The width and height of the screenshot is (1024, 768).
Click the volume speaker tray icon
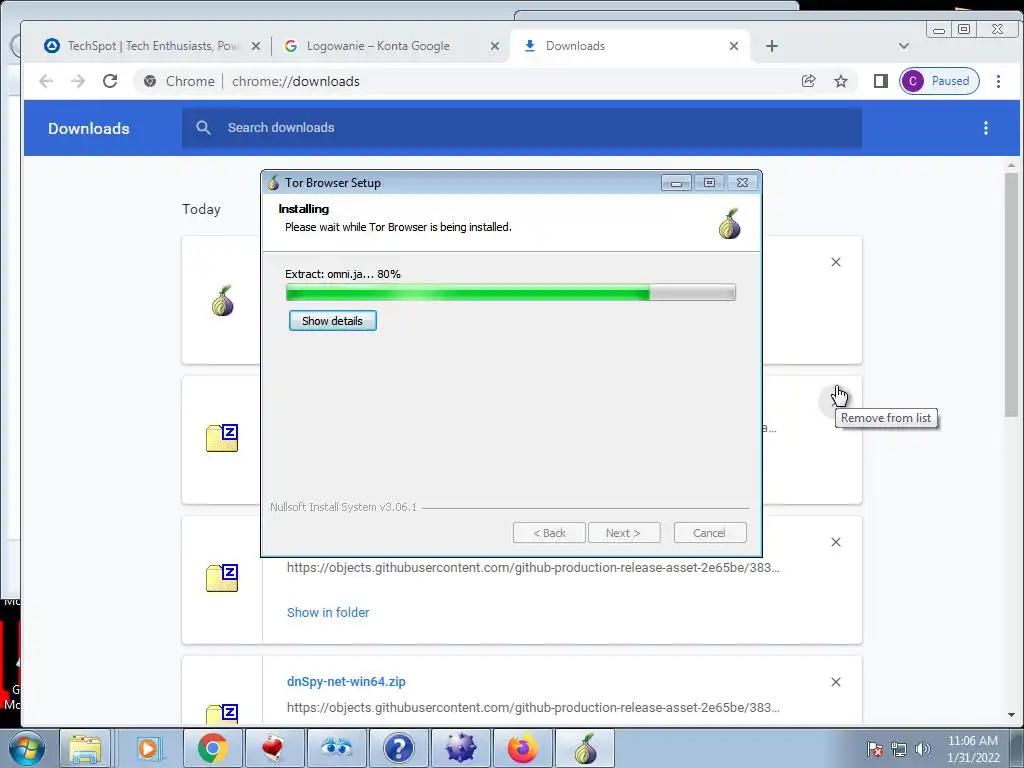pyautogui.click(x=923, y=749)
